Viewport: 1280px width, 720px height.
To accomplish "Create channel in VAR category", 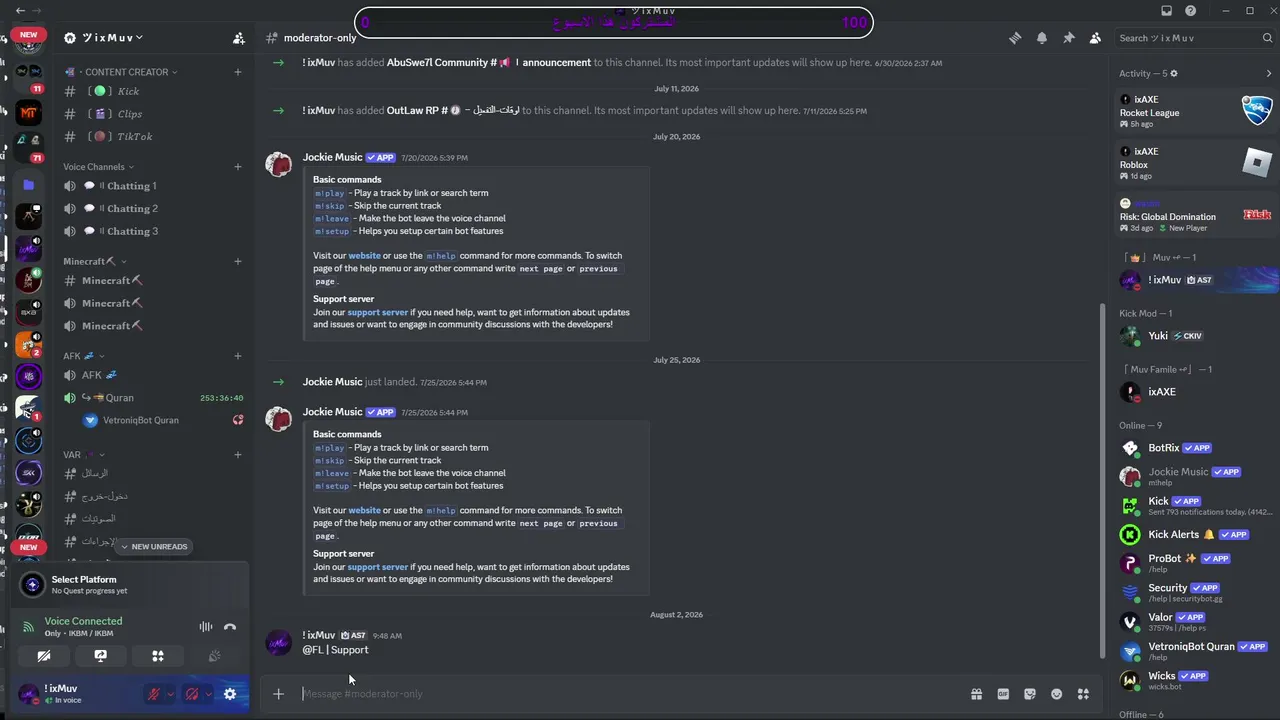I will (x=238, y=455).
